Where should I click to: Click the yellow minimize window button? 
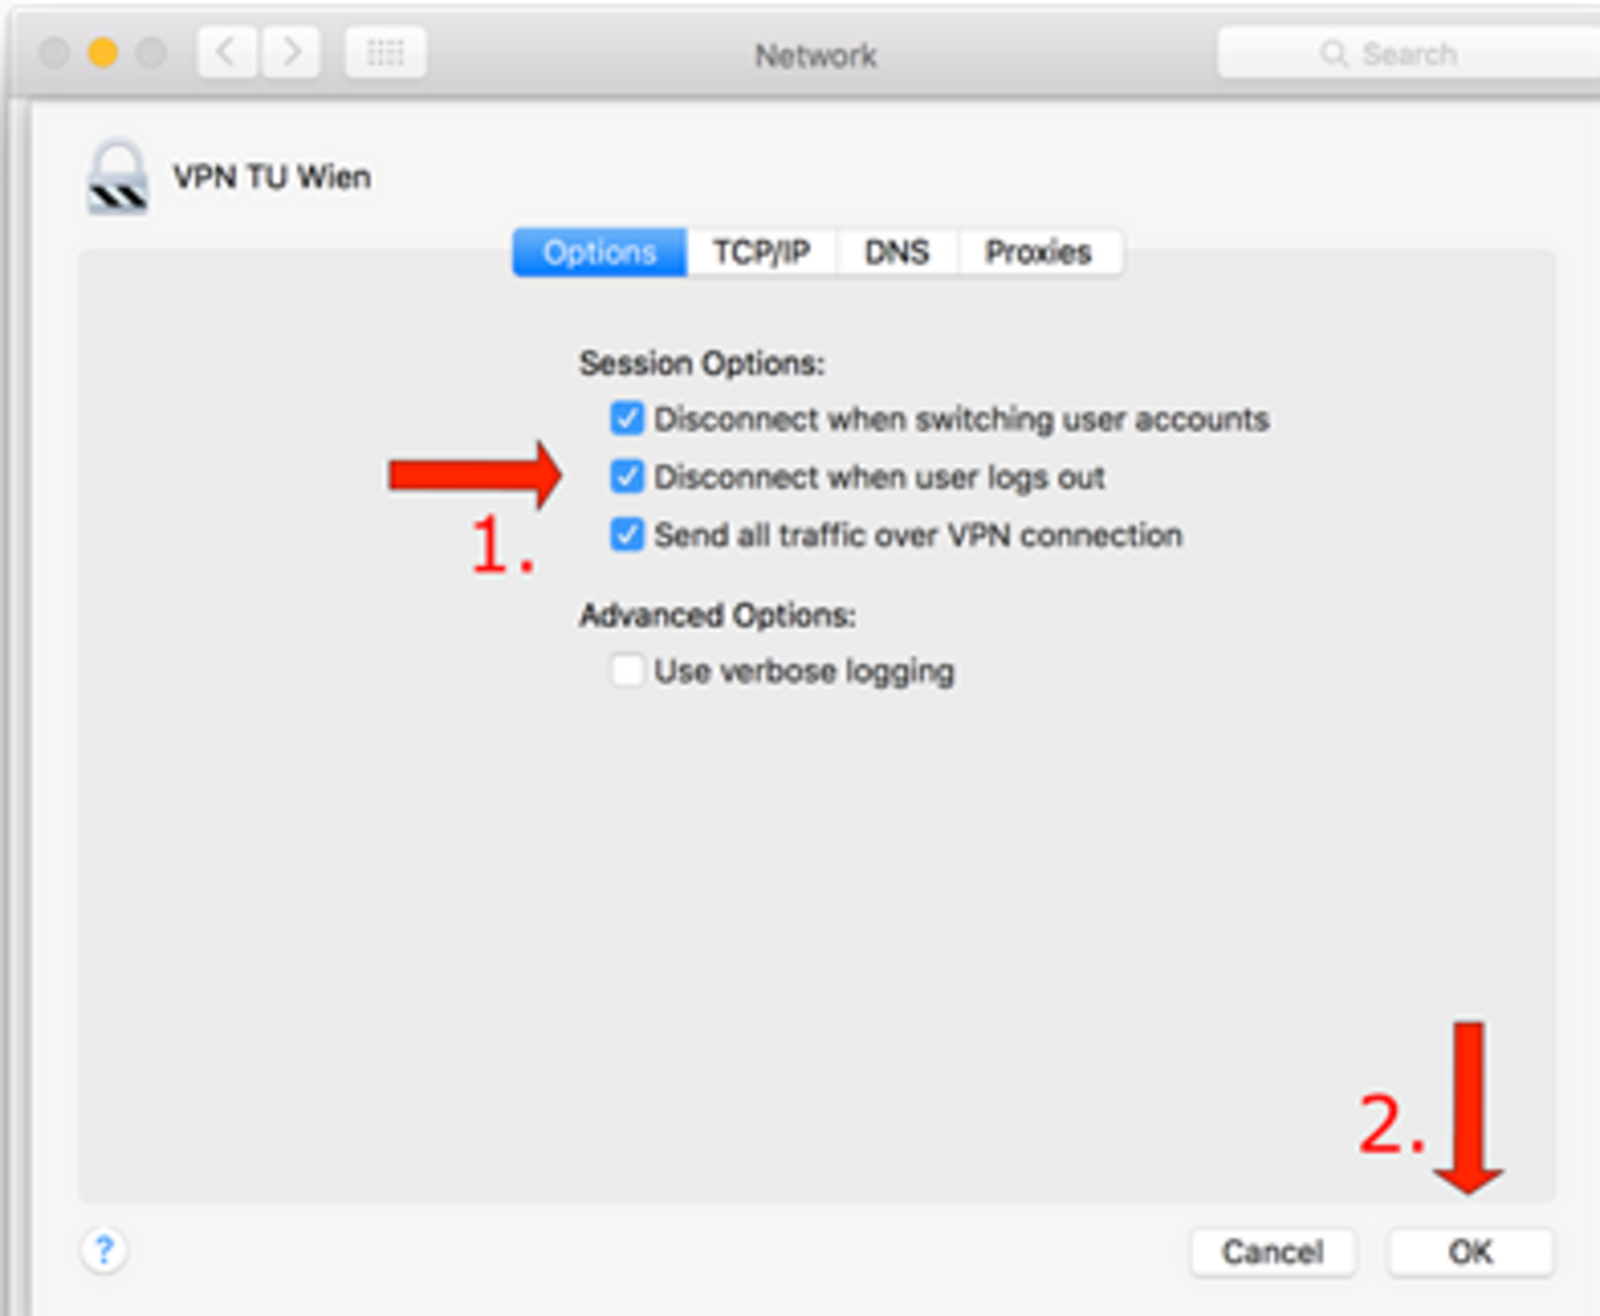point(103,52)
